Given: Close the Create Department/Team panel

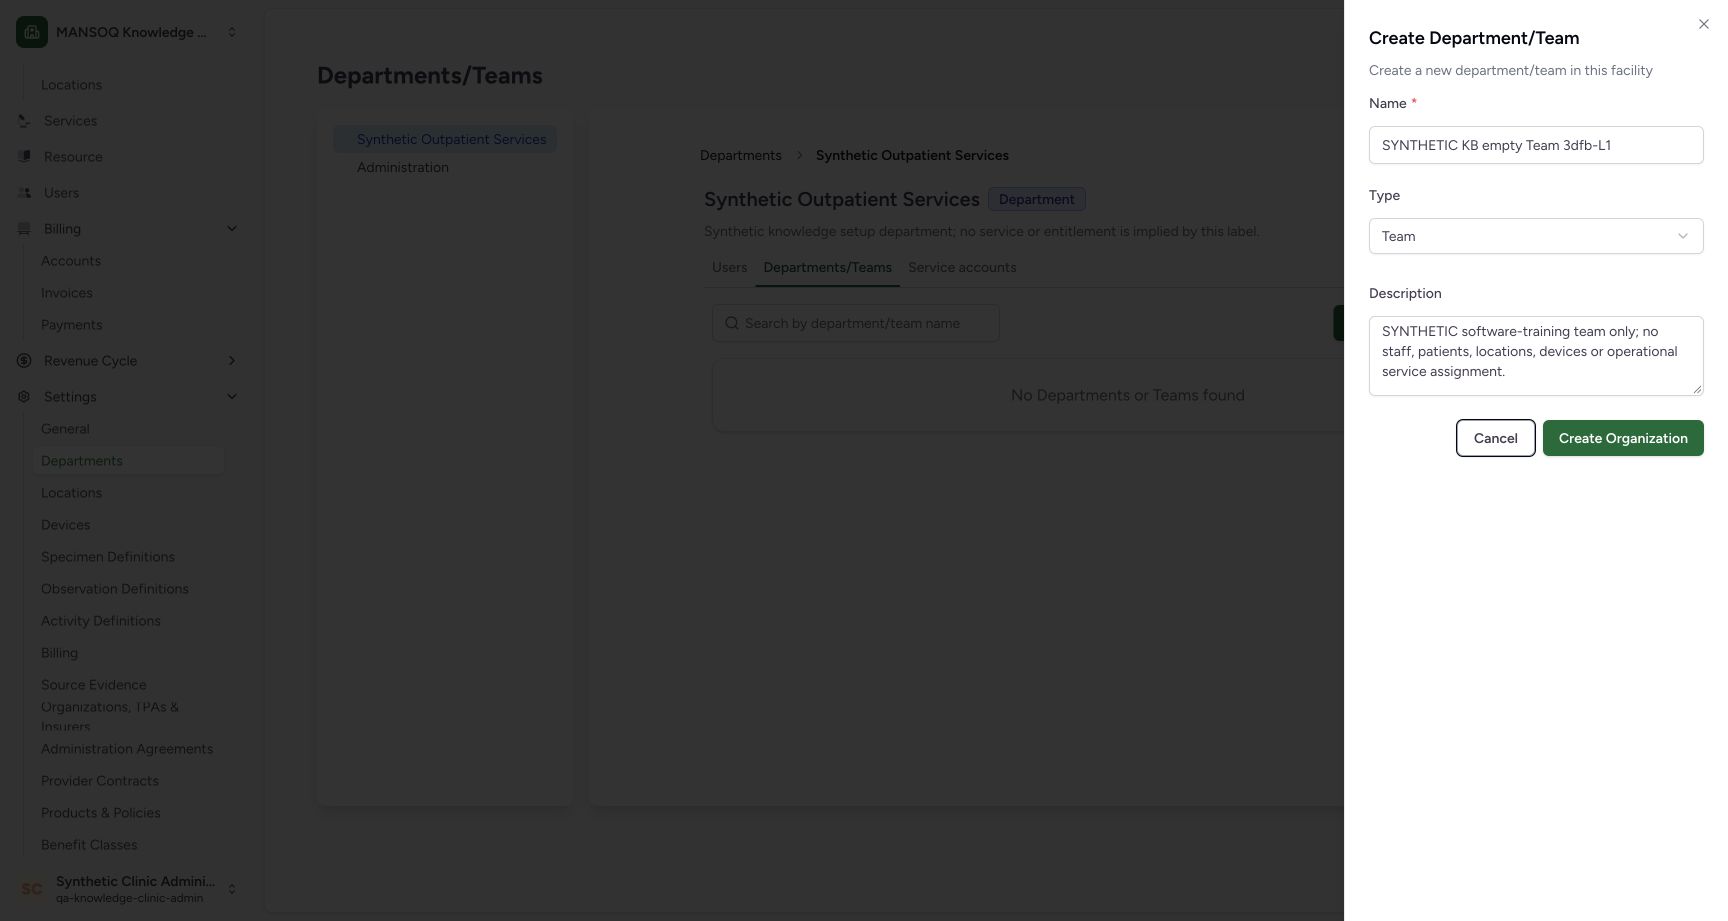Looking at the screenshot, I should (x=1703, y=24).
